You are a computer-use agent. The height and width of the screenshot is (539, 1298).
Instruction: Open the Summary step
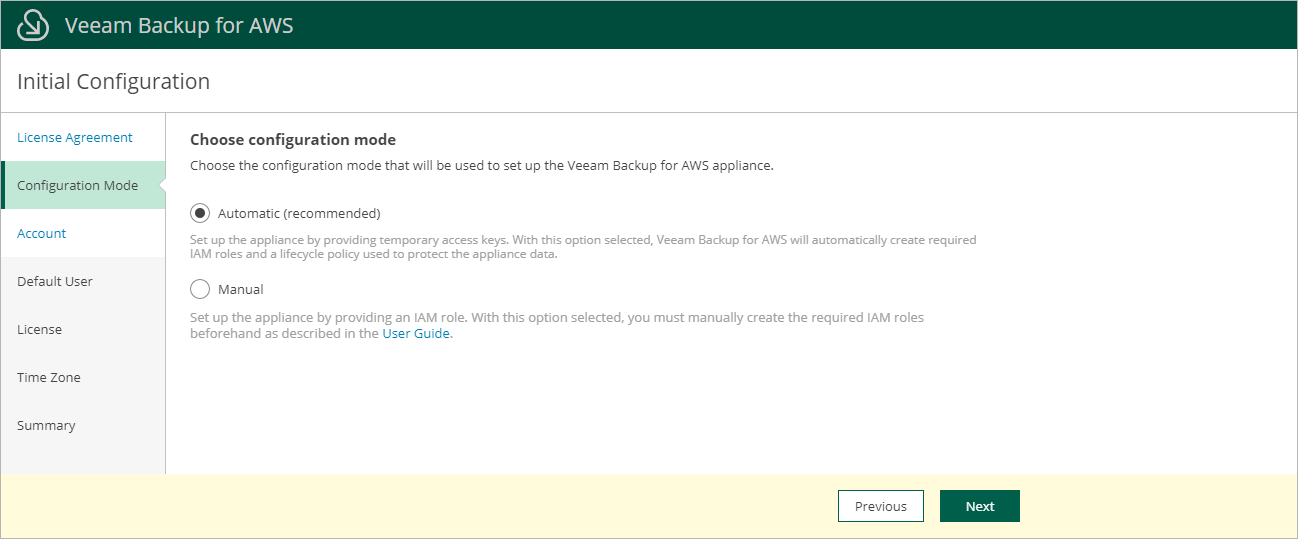(x=46, y=425)
